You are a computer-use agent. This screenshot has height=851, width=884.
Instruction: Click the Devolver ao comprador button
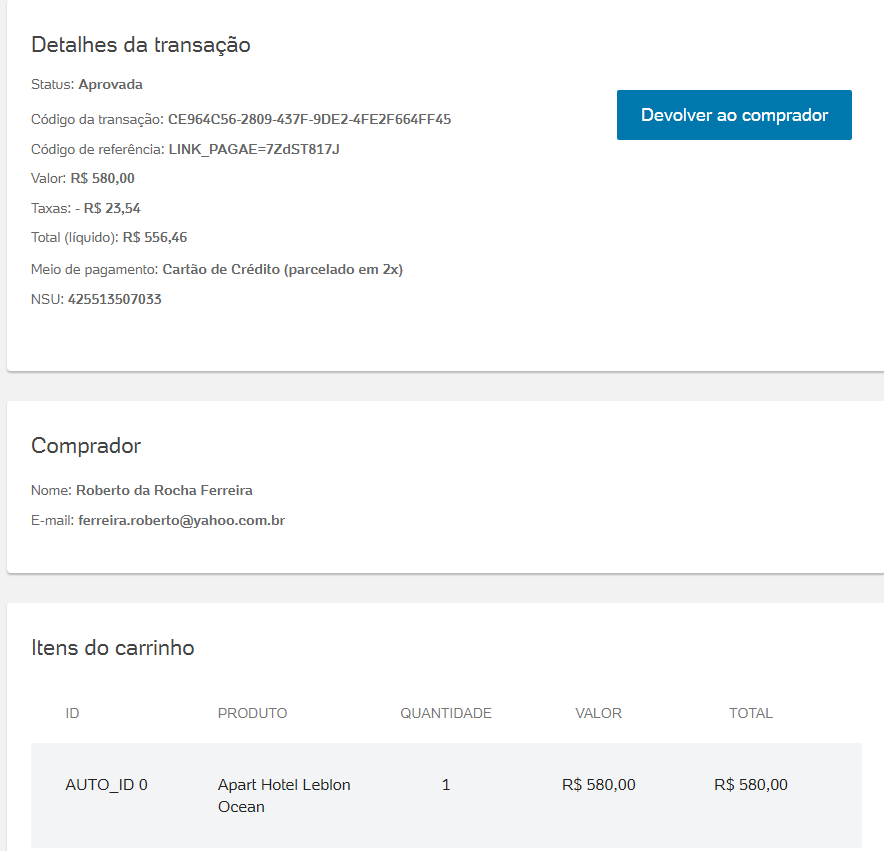tap(734, 115)
